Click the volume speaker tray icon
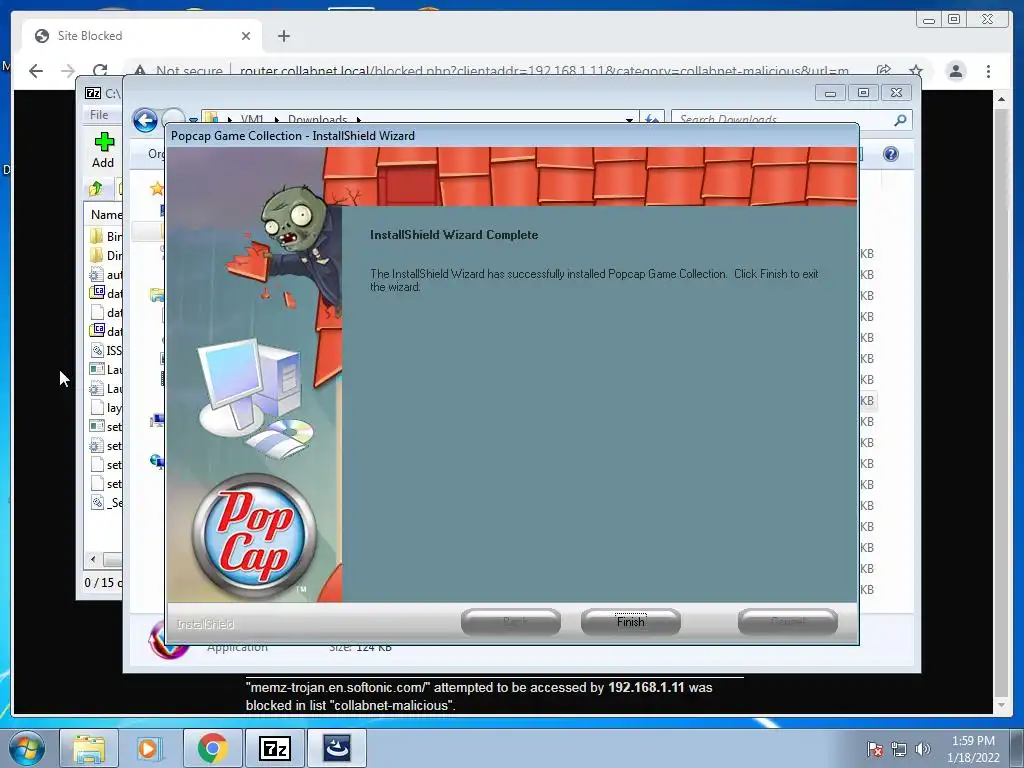 coord(922,749)
